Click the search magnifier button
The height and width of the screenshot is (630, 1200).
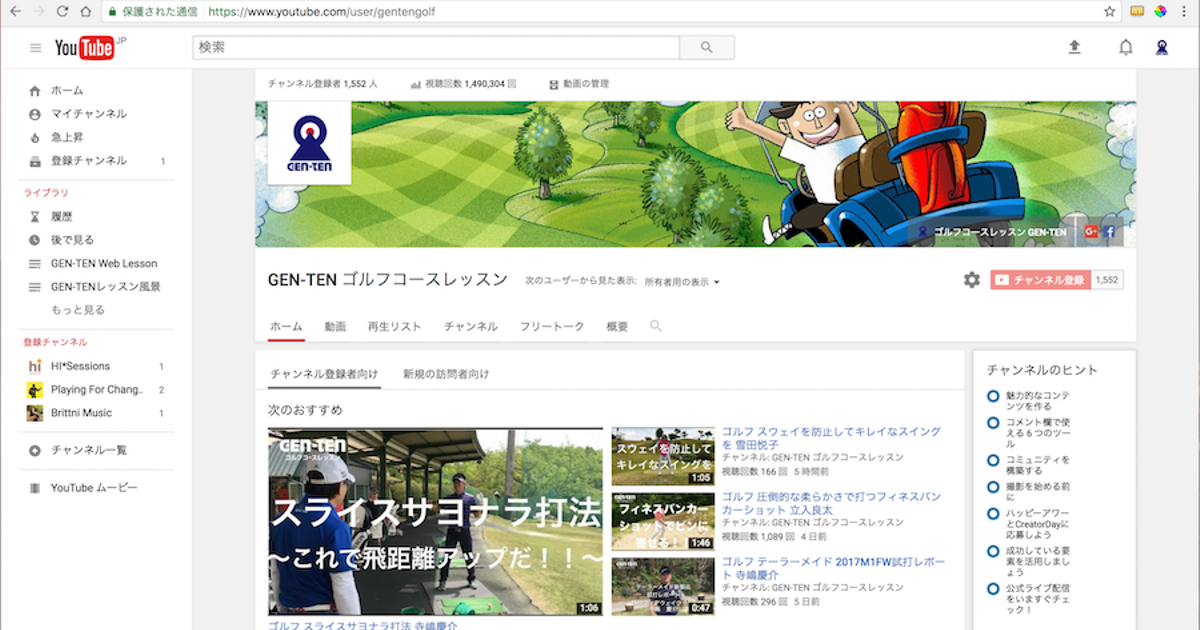(707, 47)
